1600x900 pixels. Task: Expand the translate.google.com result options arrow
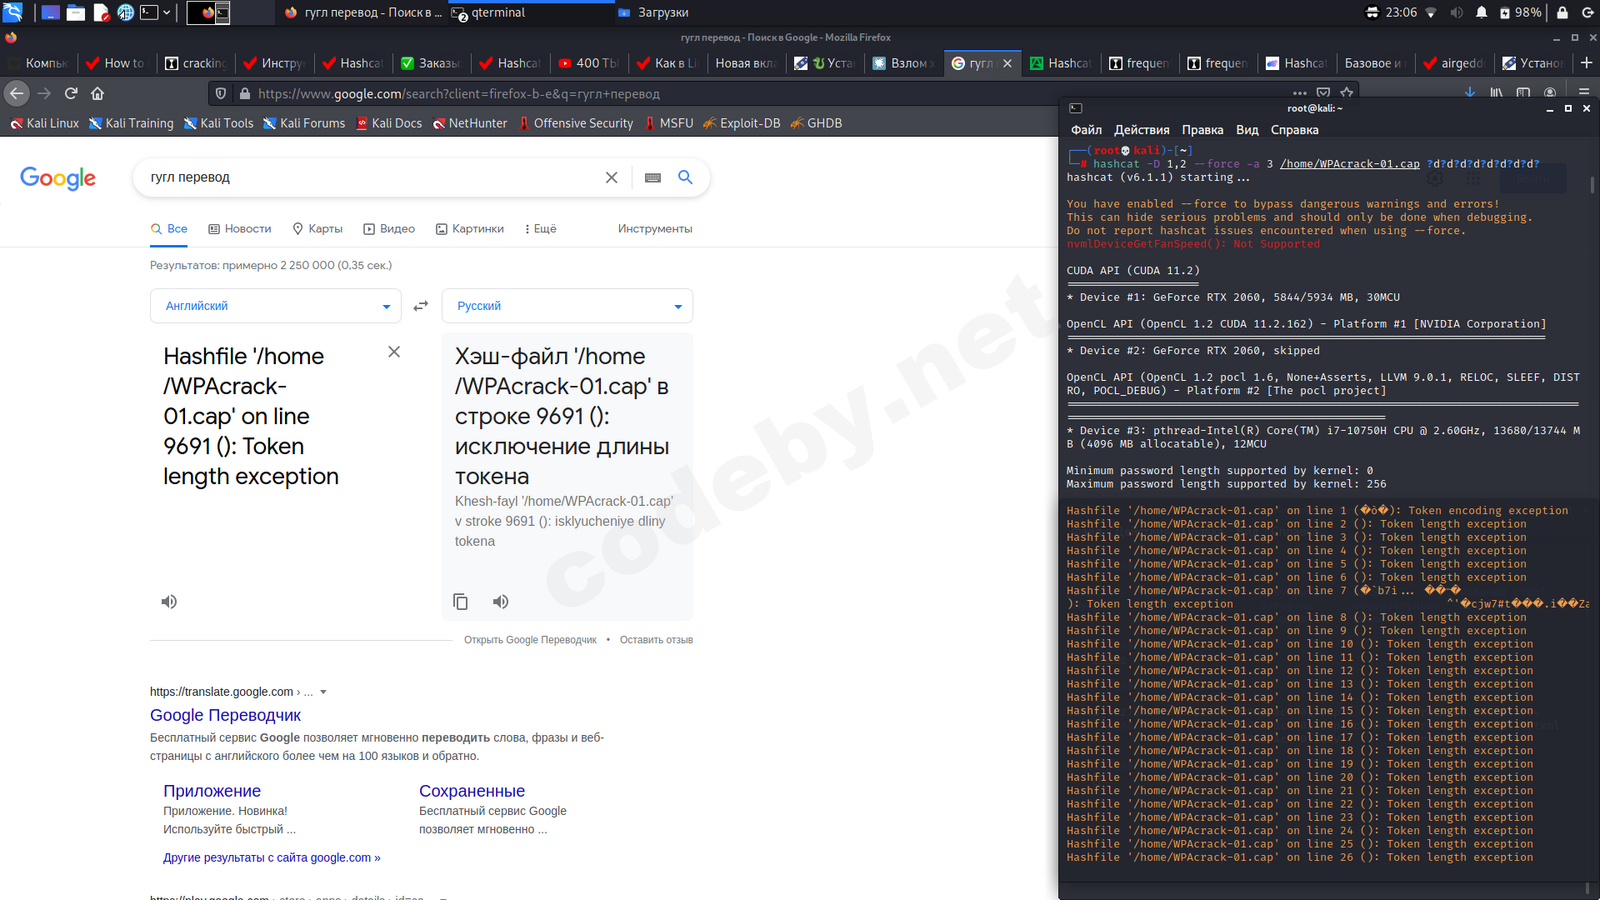tap(323, 692)
